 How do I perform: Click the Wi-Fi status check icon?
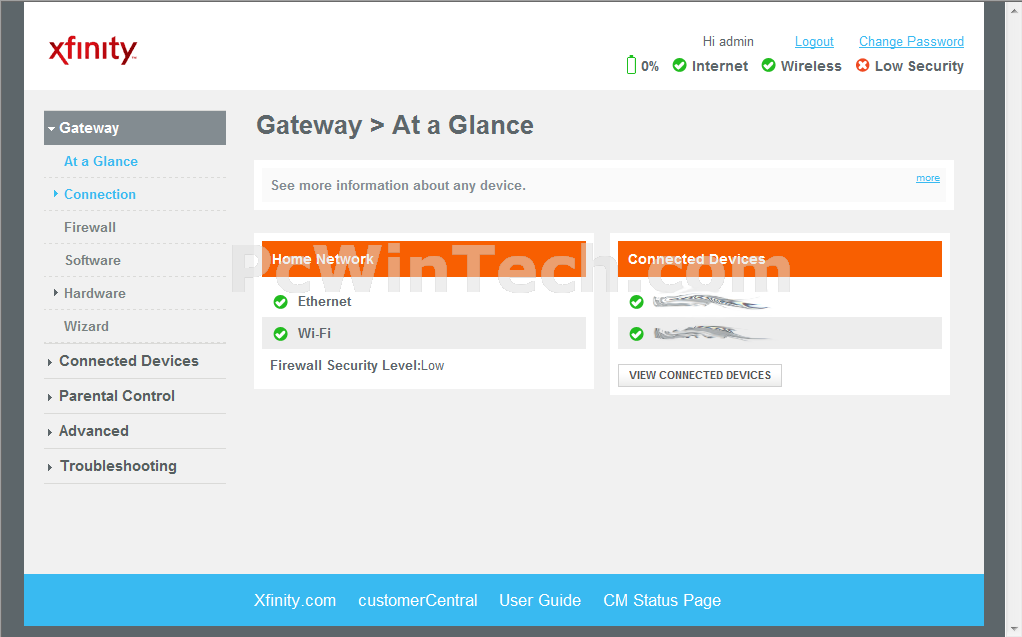[x=280, y=334]
